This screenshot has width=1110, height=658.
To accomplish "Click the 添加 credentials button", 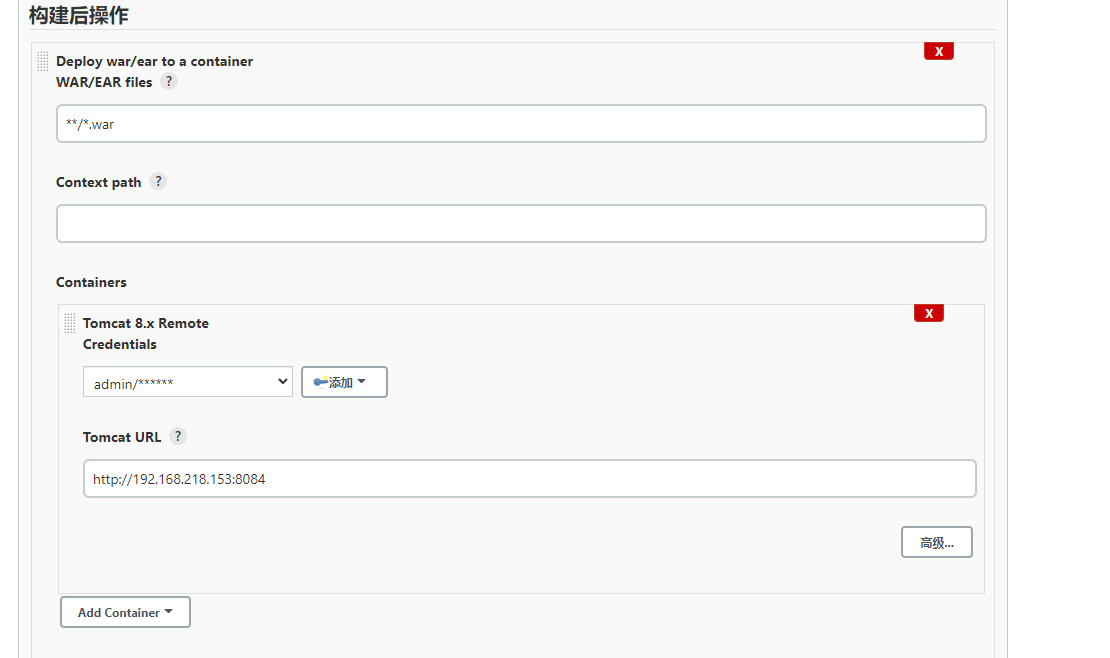I will pos(344,382).
